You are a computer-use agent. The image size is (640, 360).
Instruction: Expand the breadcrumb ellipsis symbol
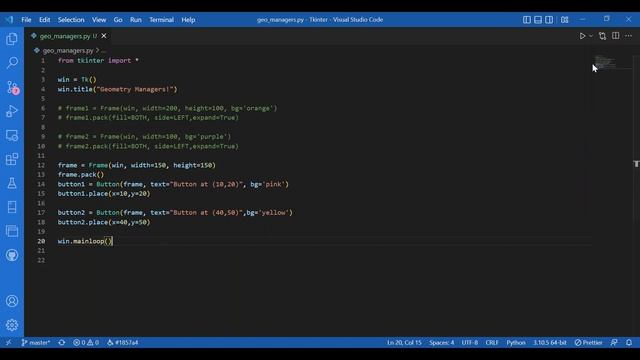104,51
